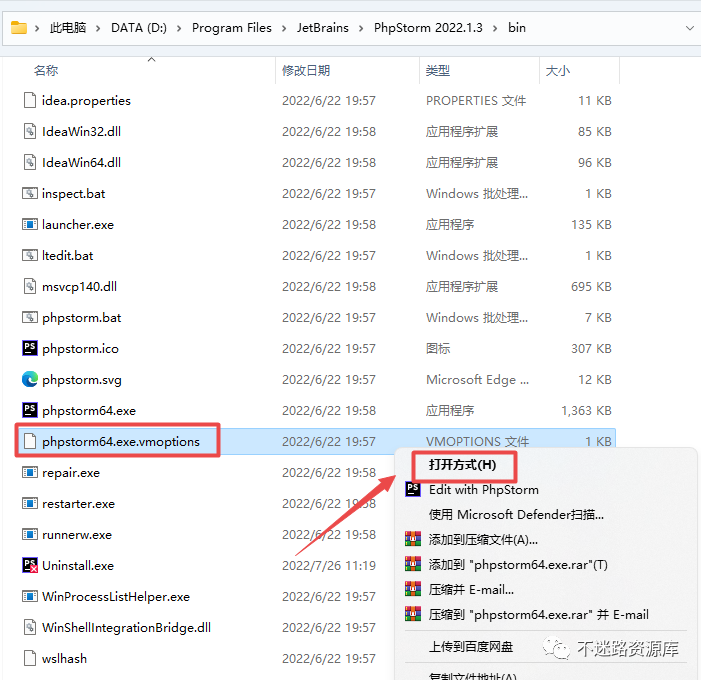Go to Program Files breadcrumb
Screen dimensions: 701x680
232,28
